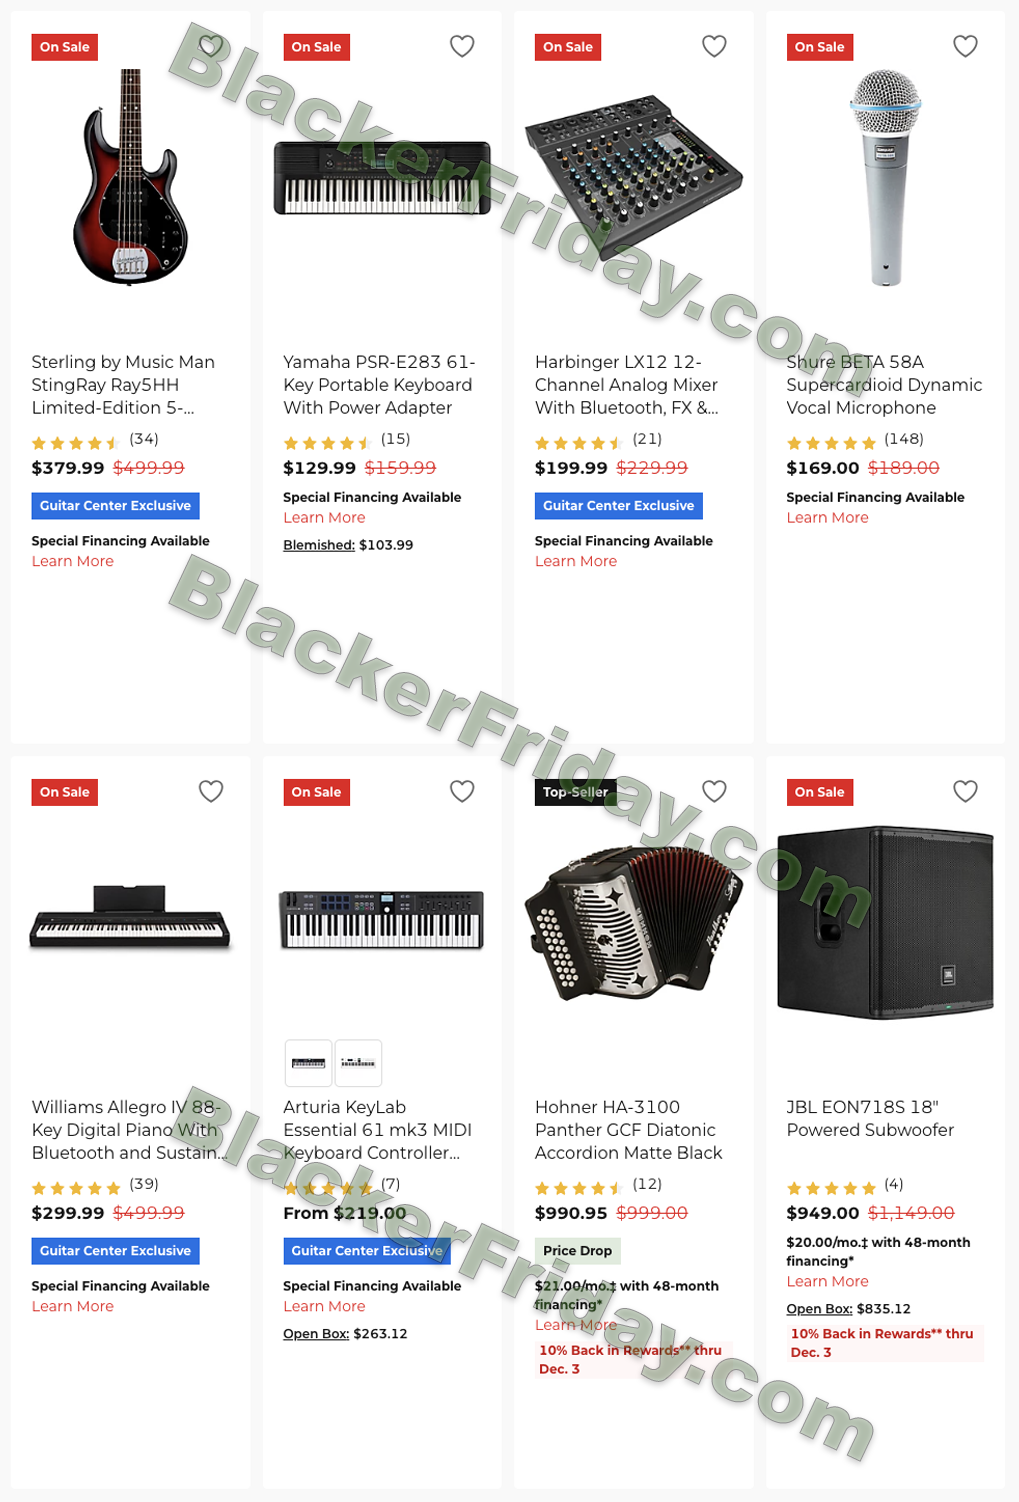Favorite the Hohner Panther accordion heart icon

(714, 791)
